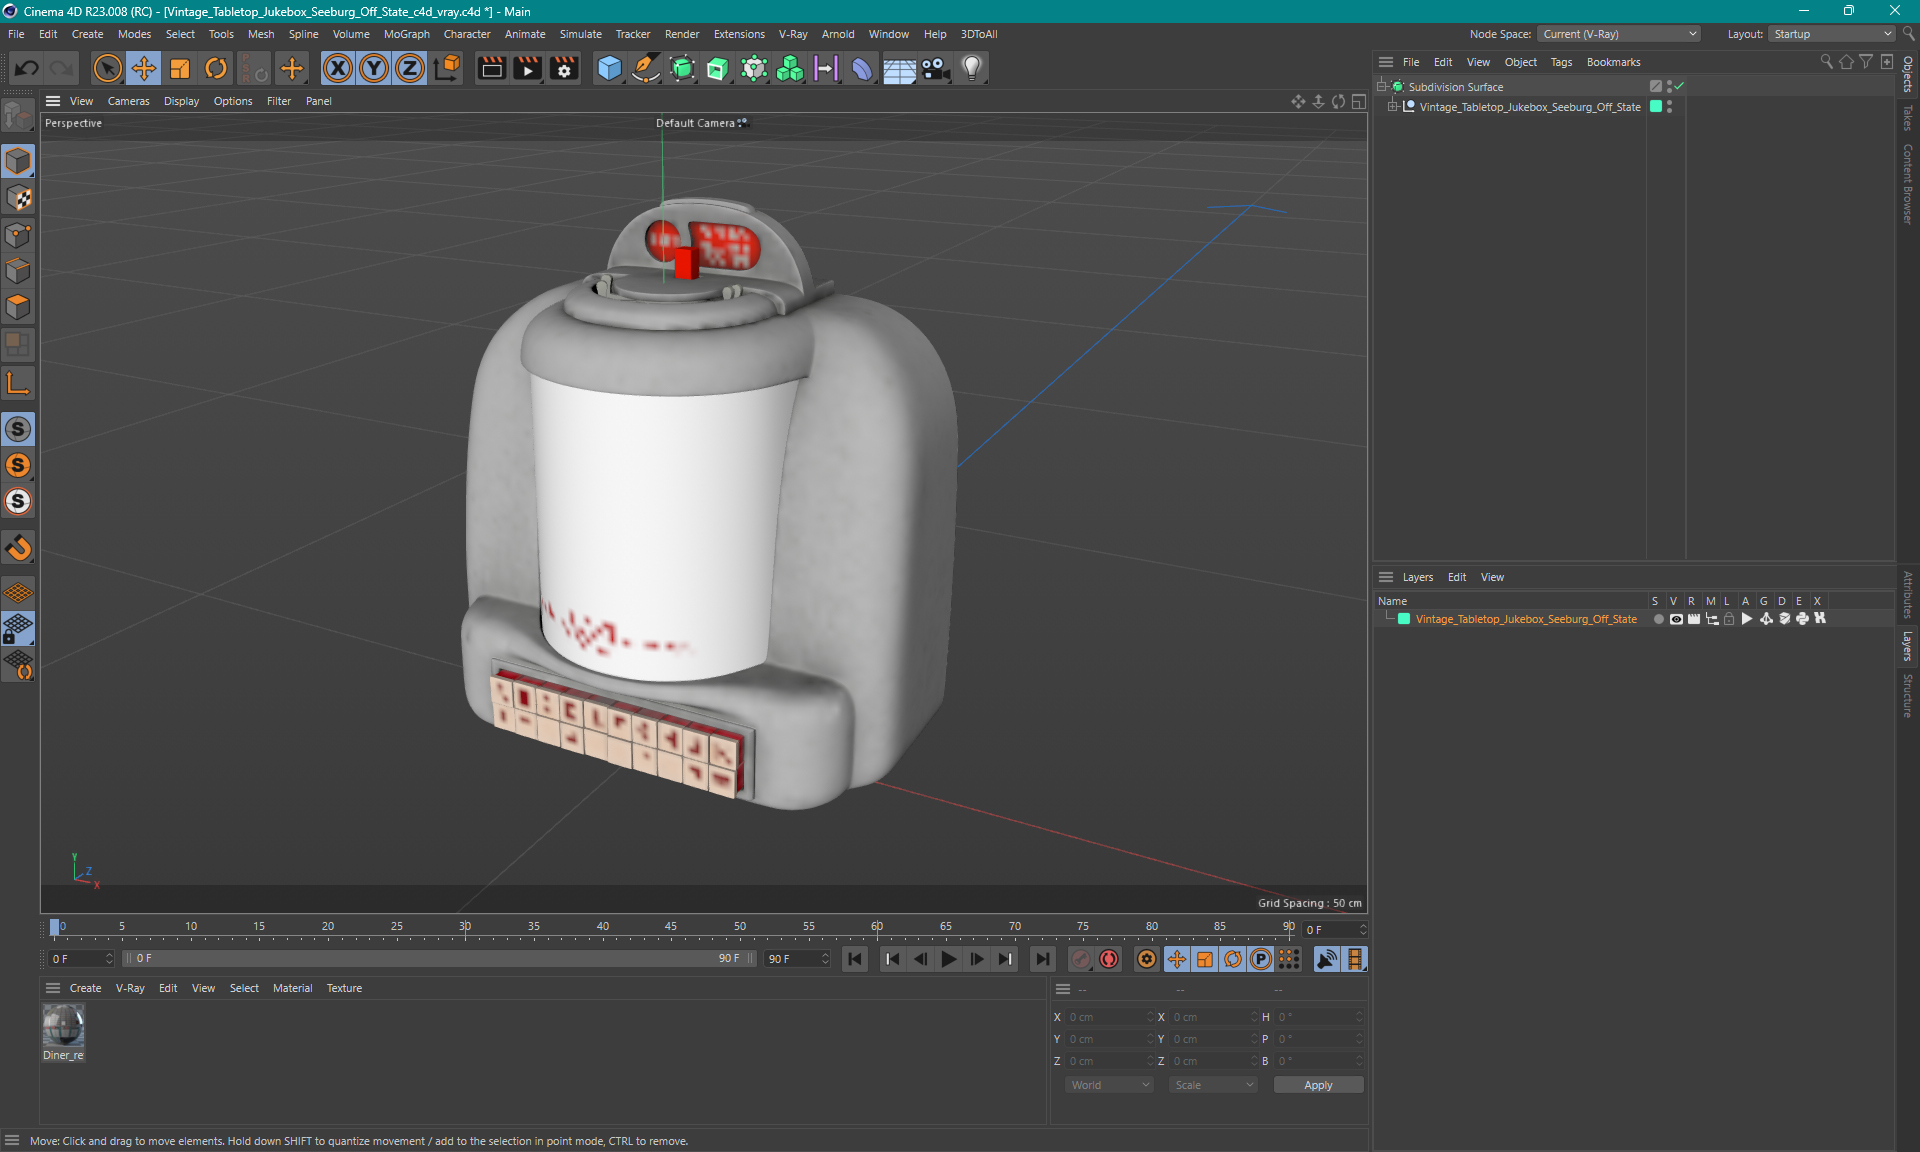The image size is (1920, 1152).
Task: Play the animation forward
Action: click(948, 959)
